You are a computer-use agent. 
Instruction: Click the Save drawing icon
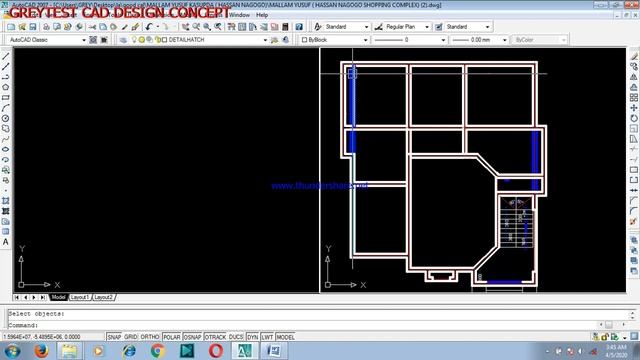tap(33, 27)
